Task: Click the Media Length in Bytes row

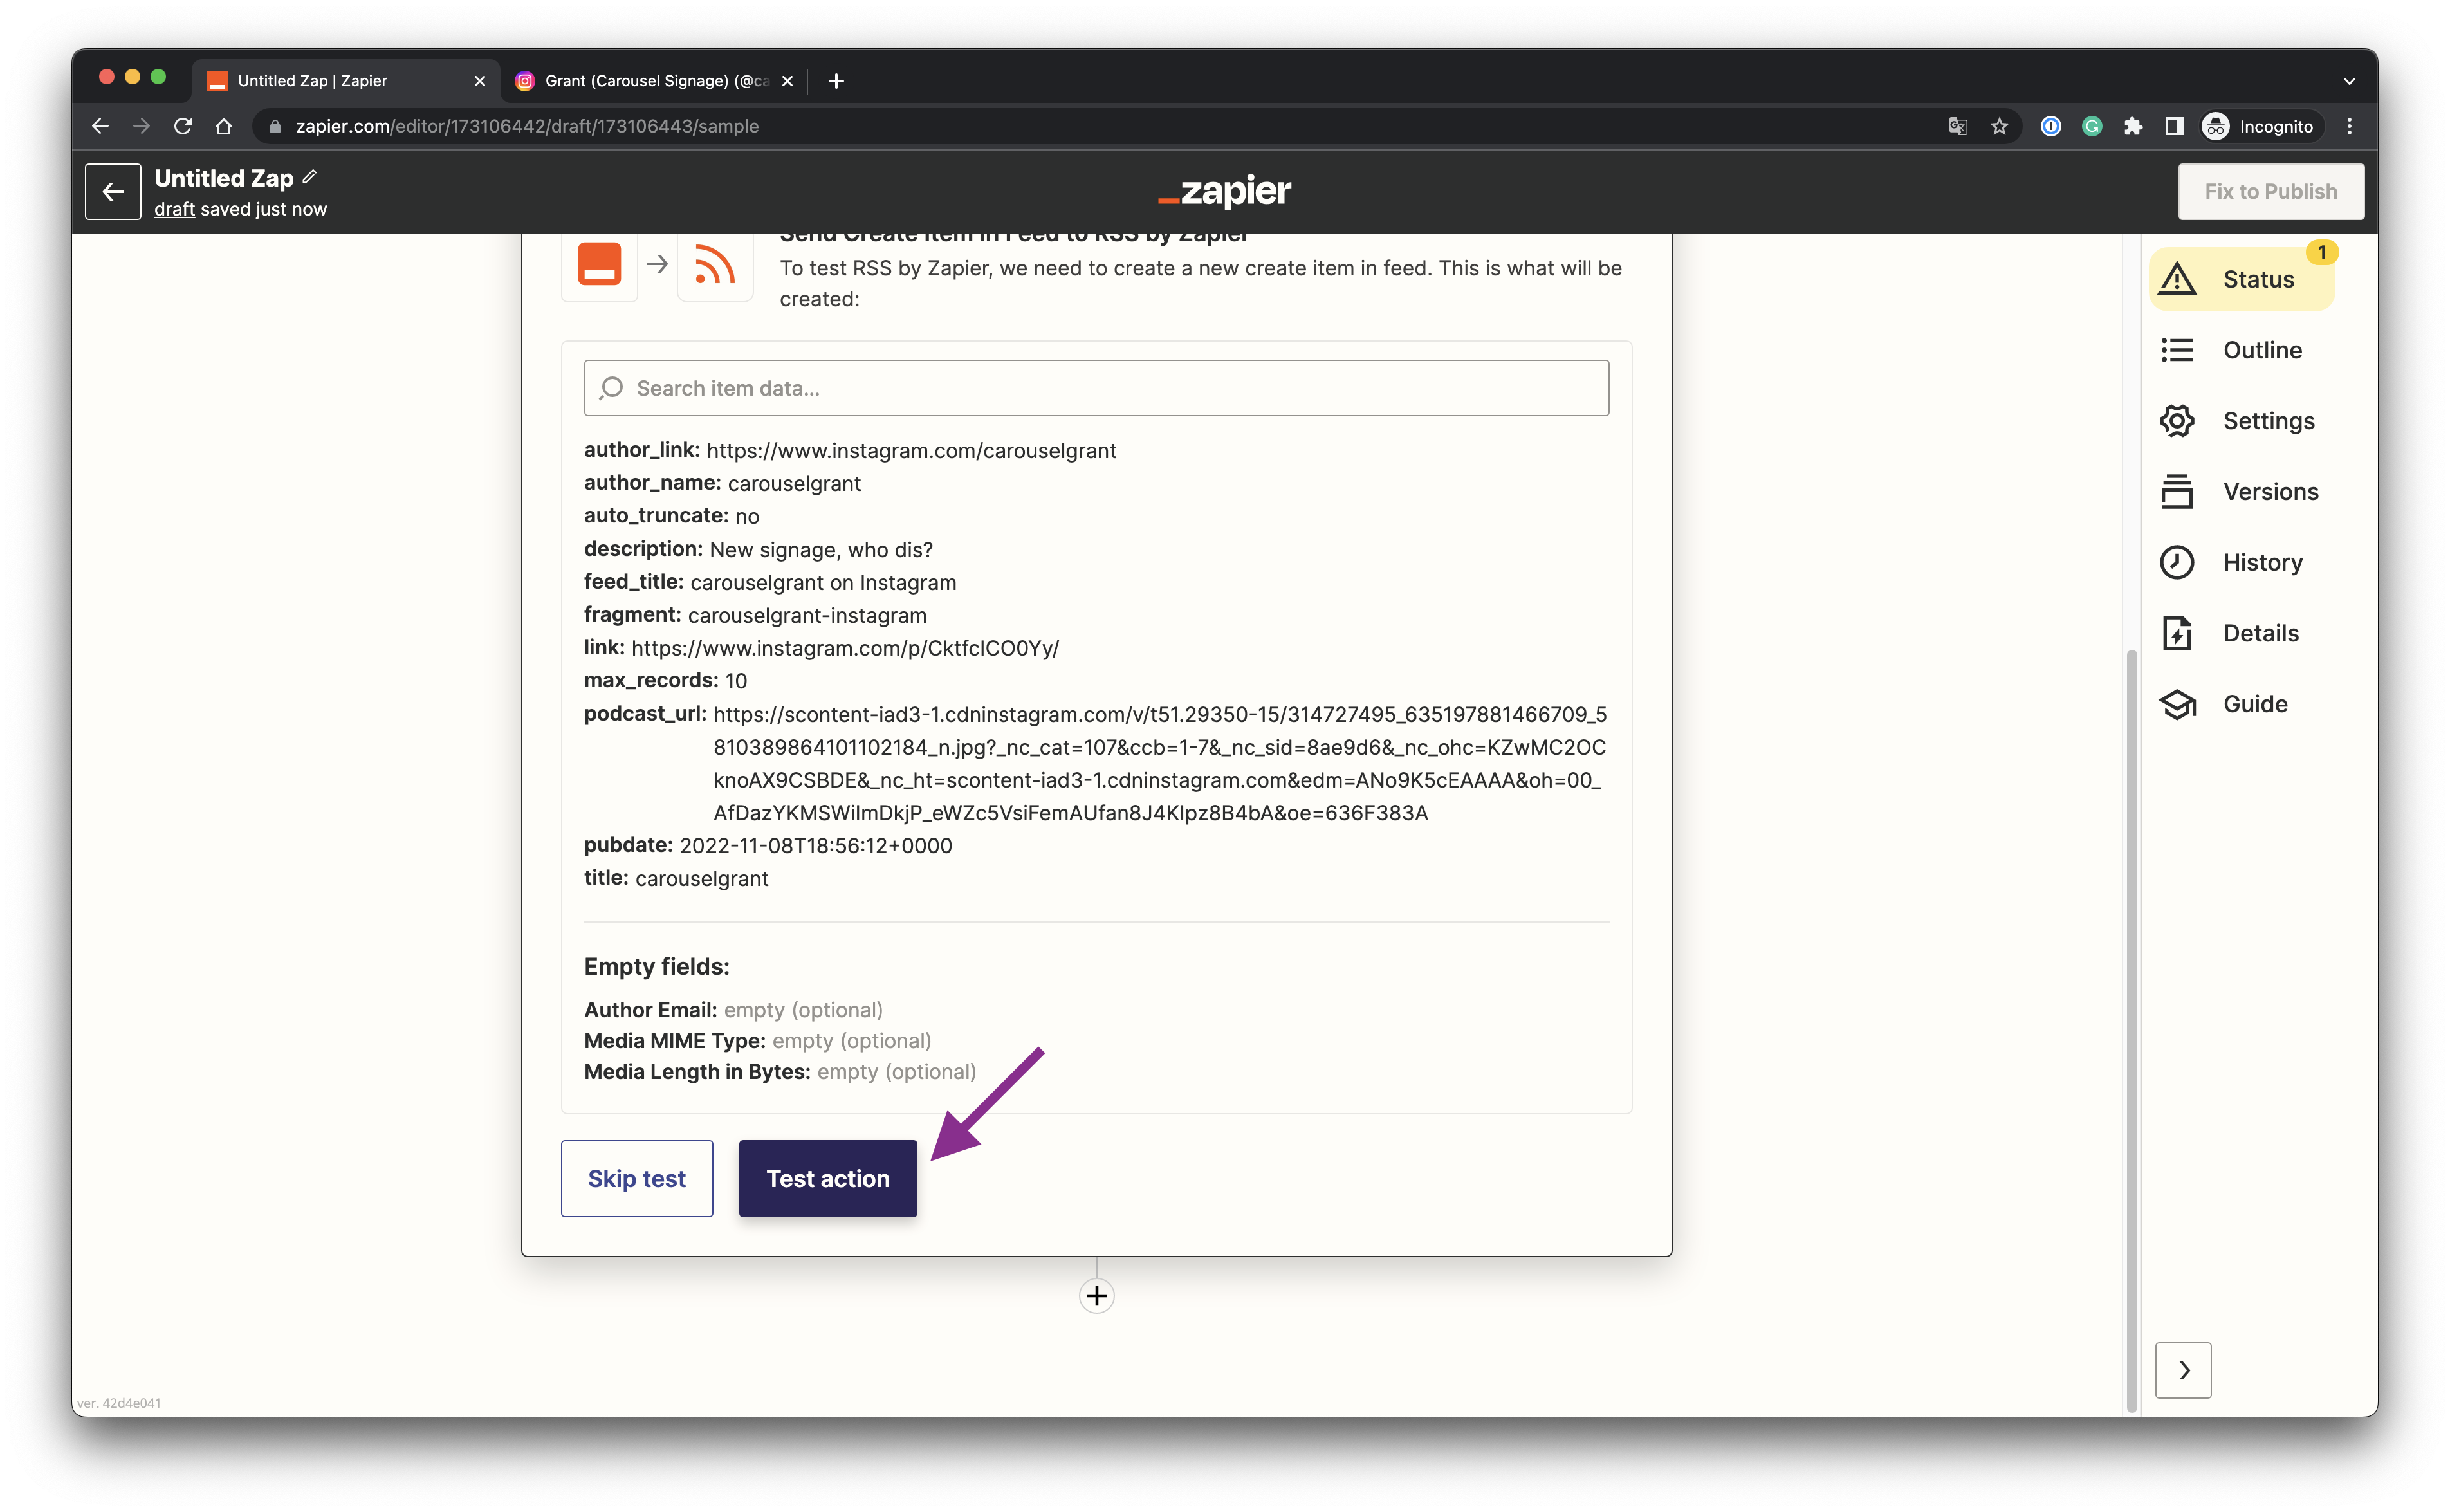Action: (780, 1072)
